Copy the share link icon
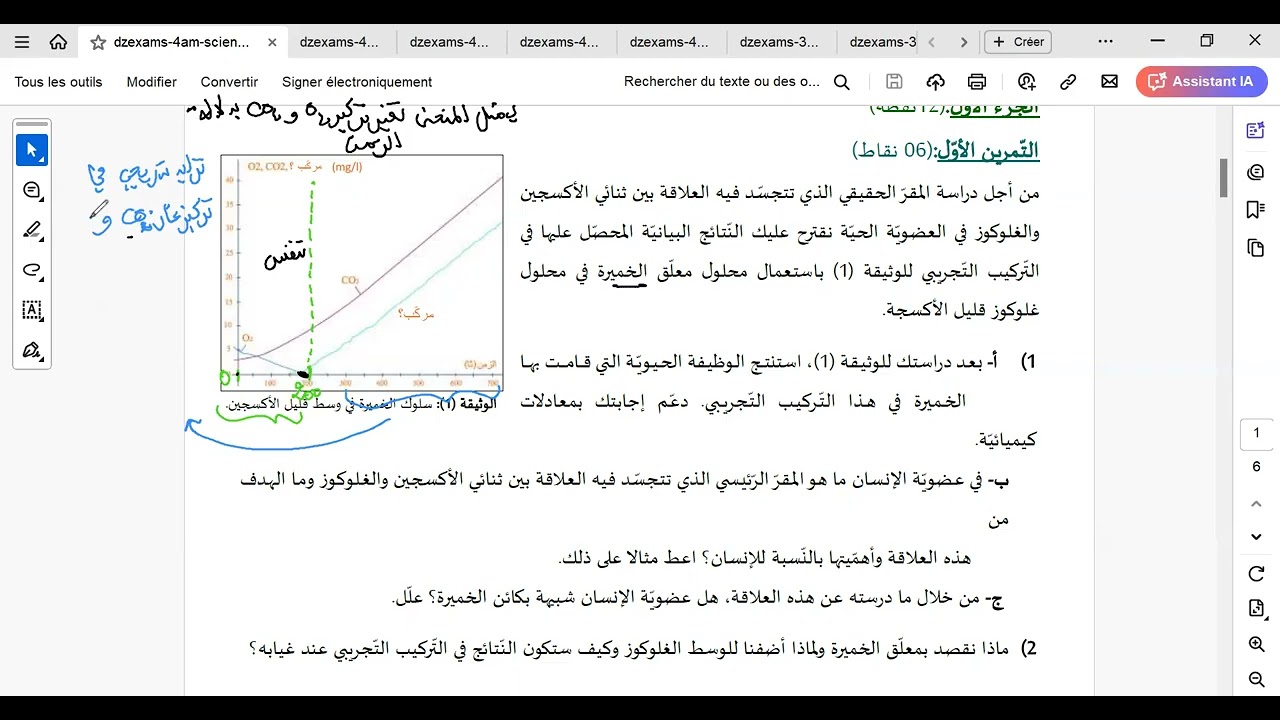 pos(1068,82)
